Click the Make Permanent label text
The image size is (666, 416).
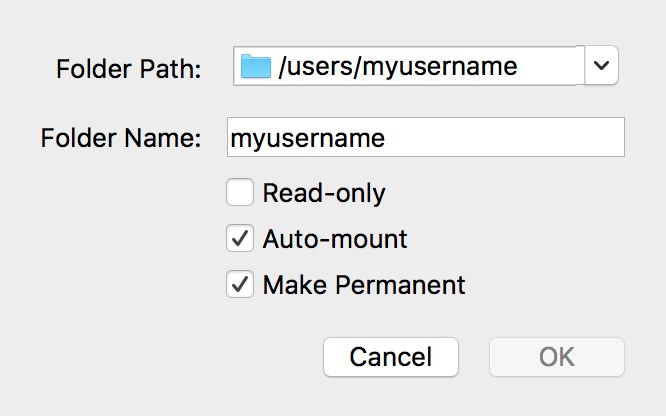(364, 285)
